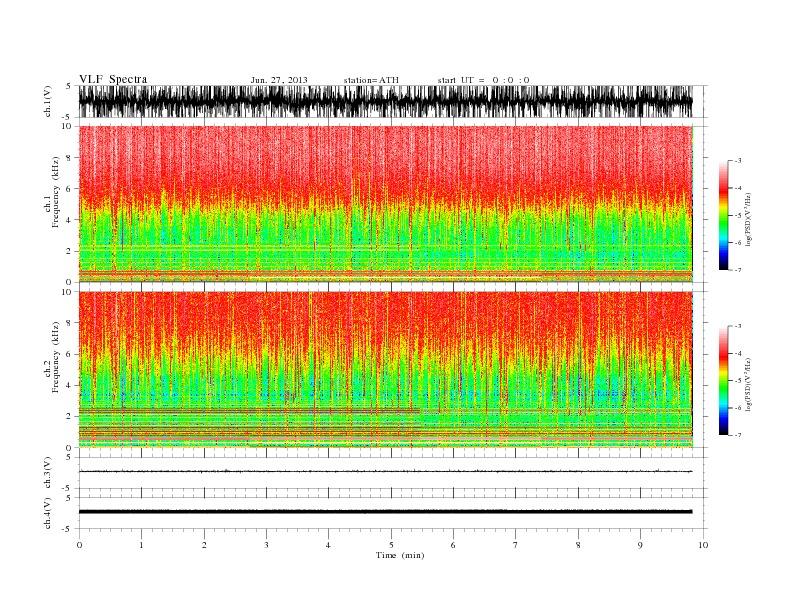Select the "start UT = 0 : 0 : 0" text

(483, 80)
